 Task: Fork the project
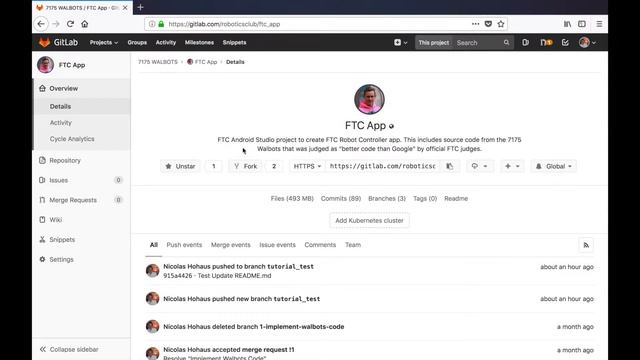coord(245,166)
